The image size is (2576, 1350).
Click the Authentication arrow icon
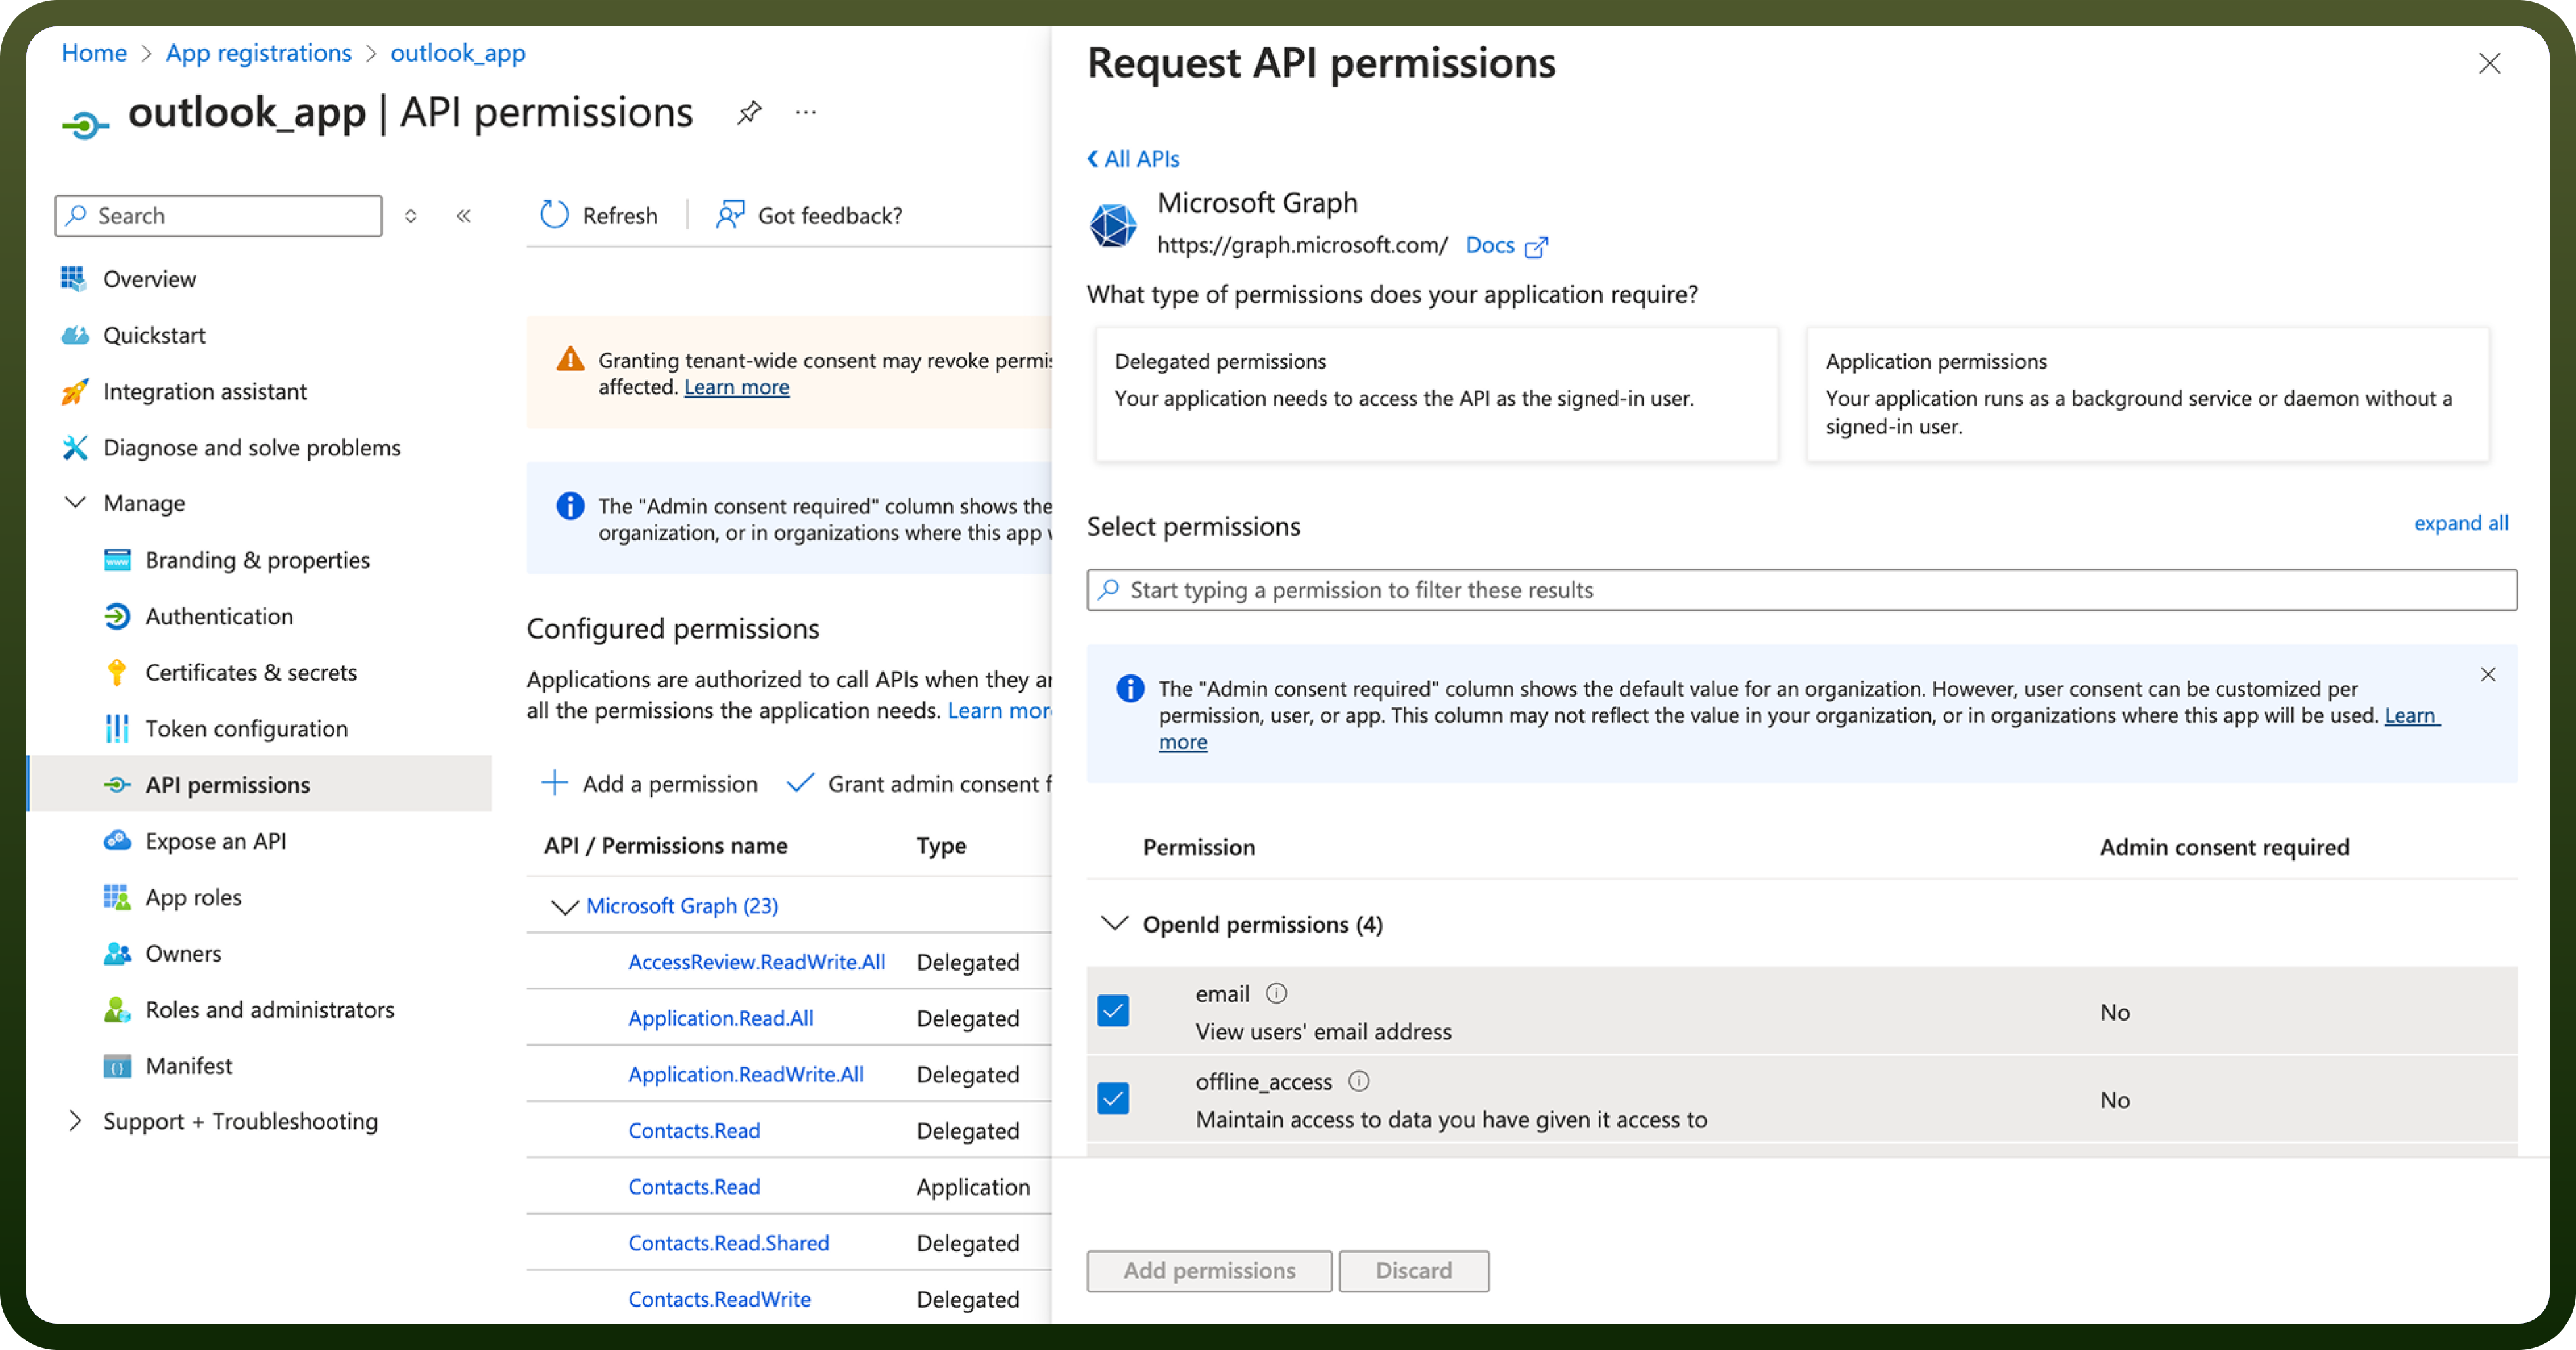[x=117, y=616]
